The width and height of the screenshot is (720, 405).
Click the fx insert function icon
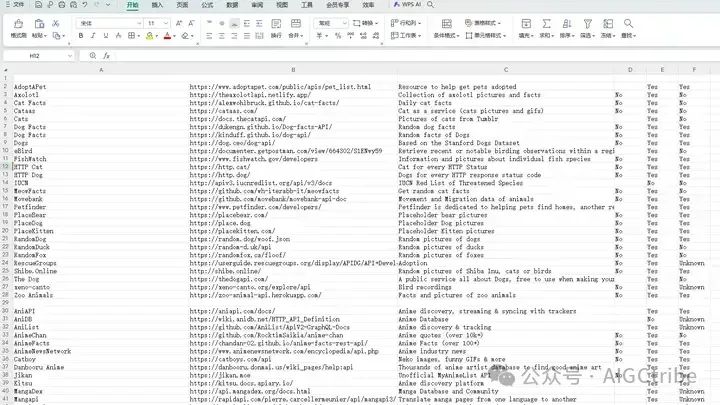[x=107, y=56]
